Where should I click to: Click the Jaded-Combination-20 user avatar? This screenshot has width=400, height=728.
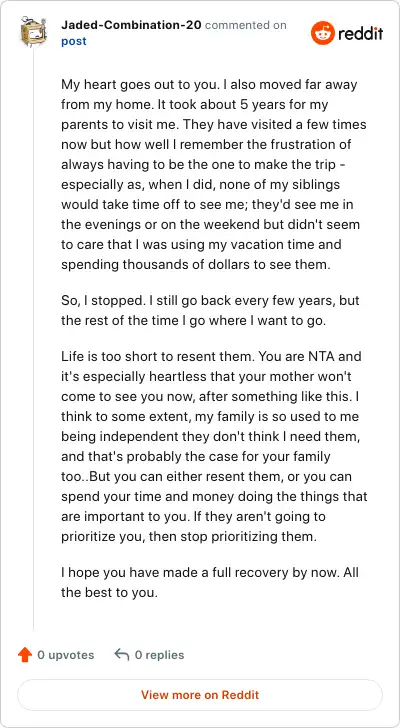(33, 32)
